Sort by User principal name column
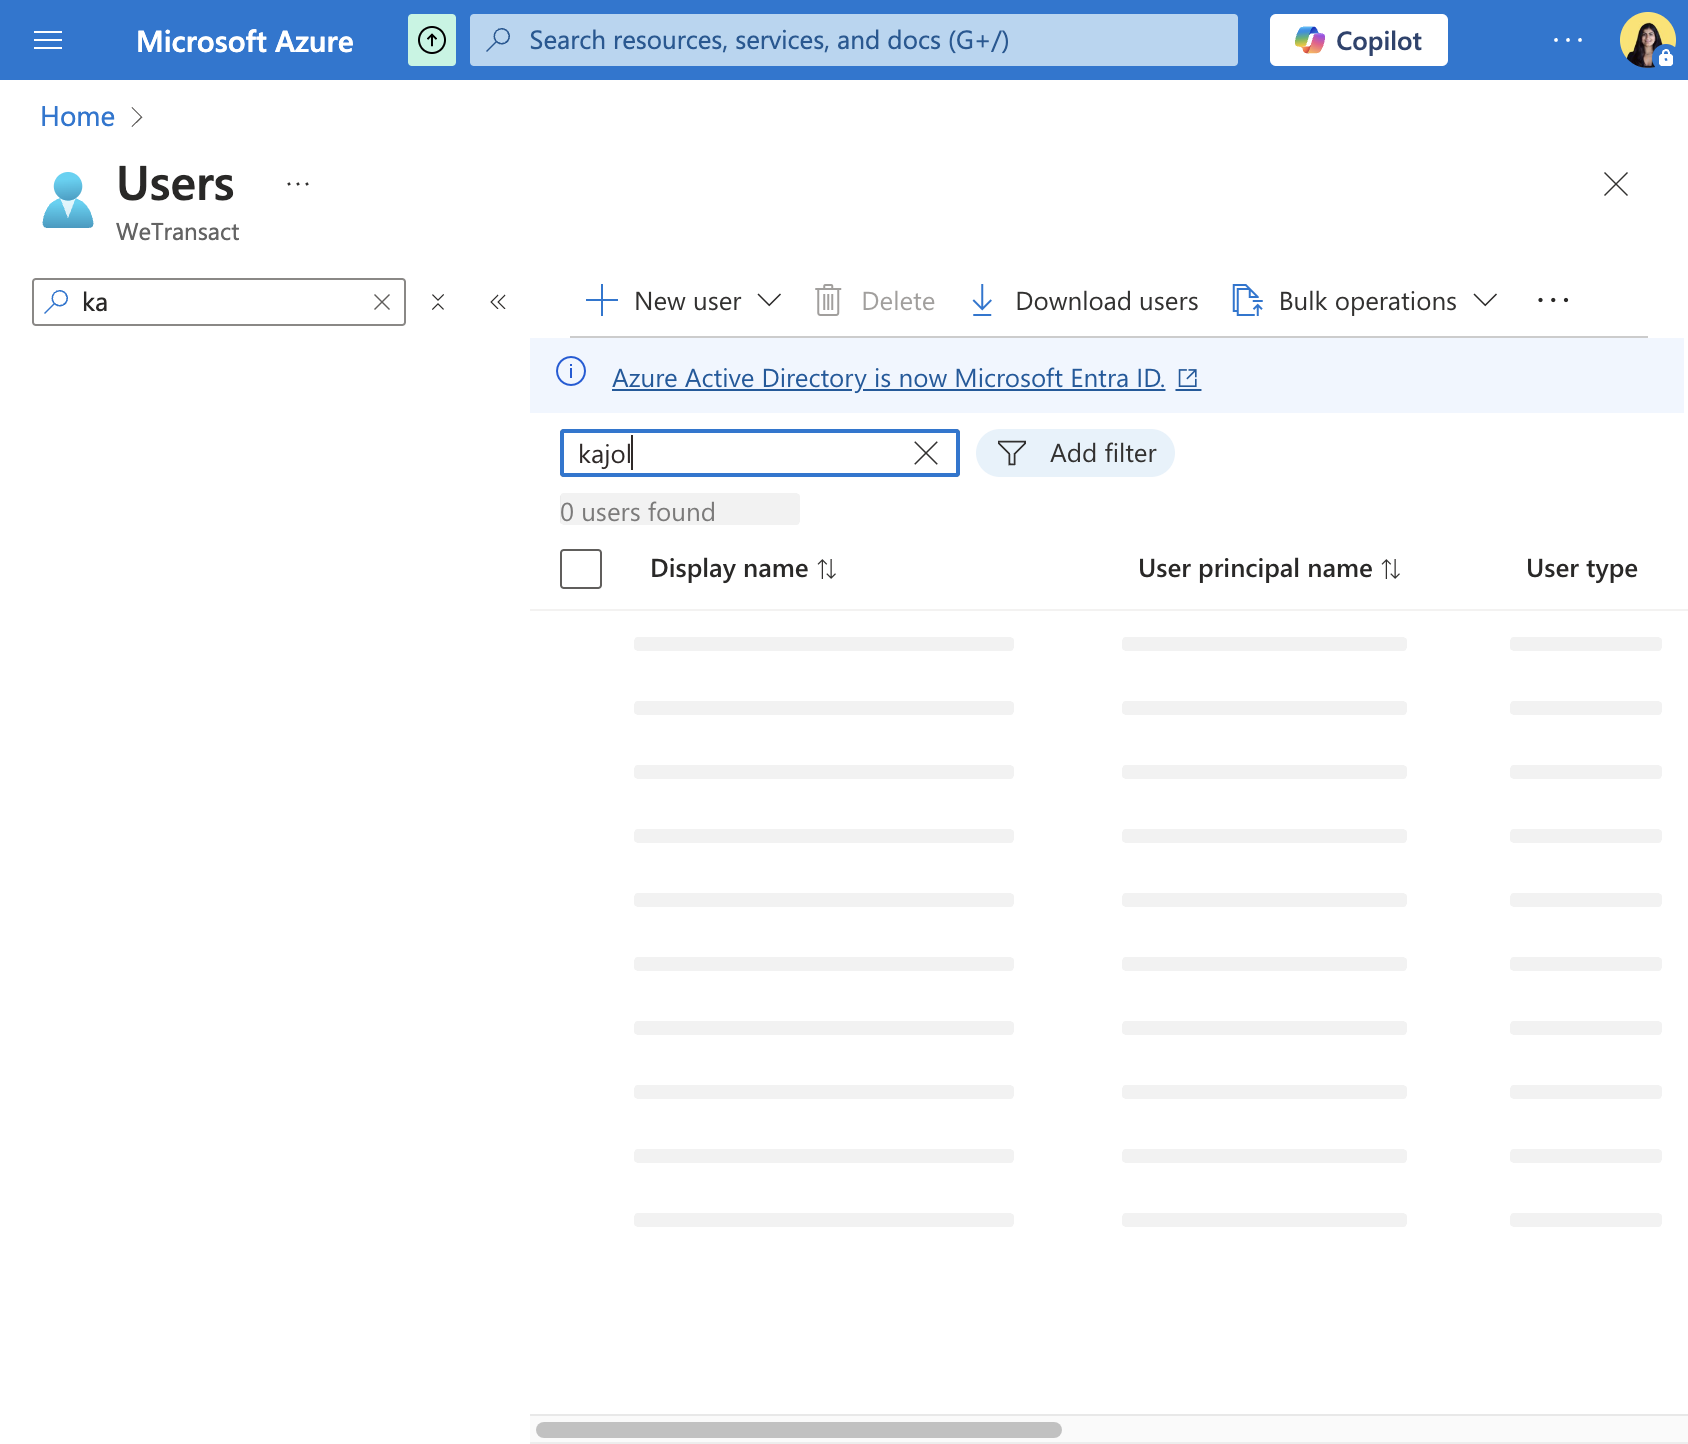The height and width of the screenshot is (1444, 1688). pos(1269,568)
